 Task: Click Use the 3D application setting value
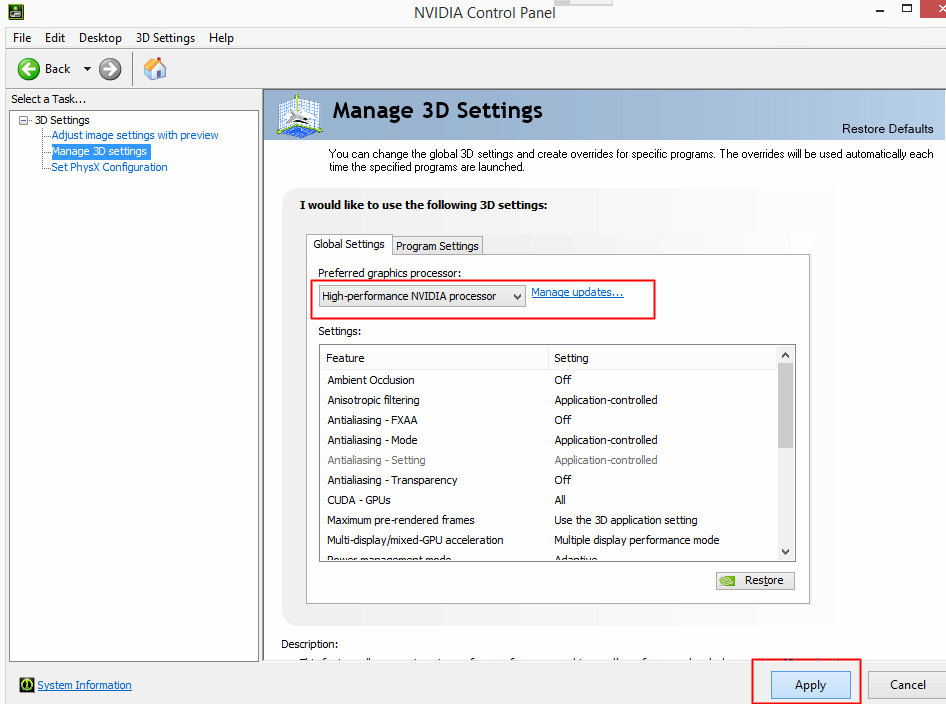pyautogui.click(x=626, y=520)
